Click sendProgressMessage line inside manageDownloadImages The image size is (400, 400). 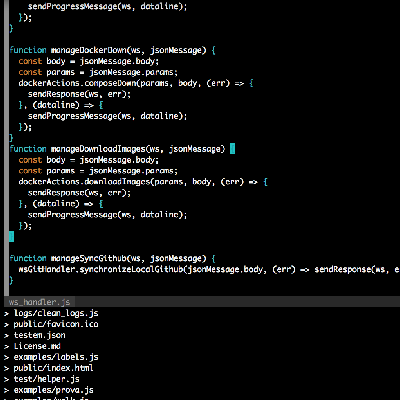coord(107,214)
